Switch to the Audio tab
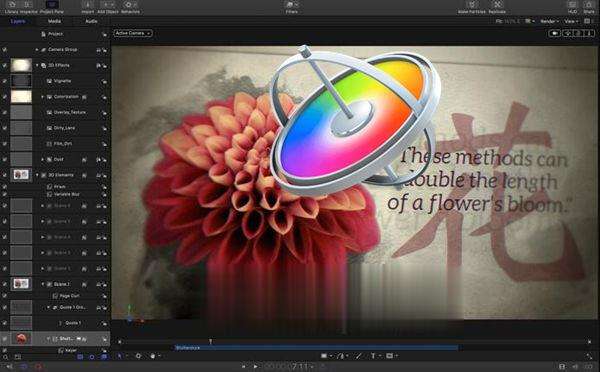Viewport: 600px width, 372px height. coord(91,21)
